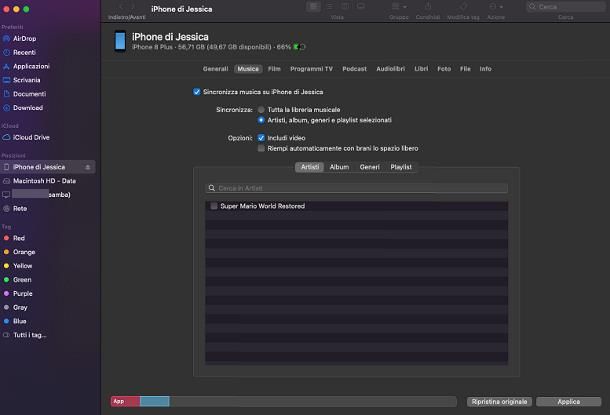Open the Azione dropdown menu
This screenshot has width=610, height=415.
496,6
